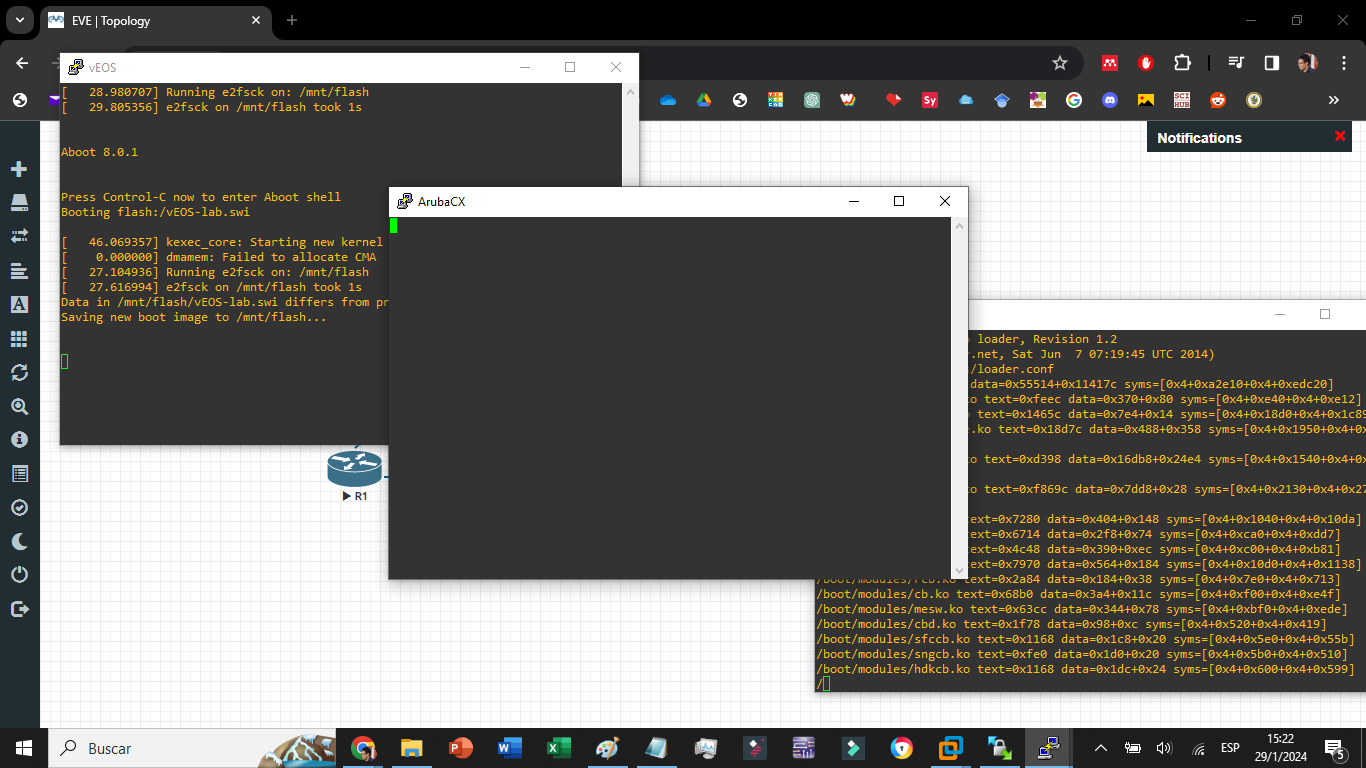Open the red hand ad-blocker extension icon

tap(1146, 63)
